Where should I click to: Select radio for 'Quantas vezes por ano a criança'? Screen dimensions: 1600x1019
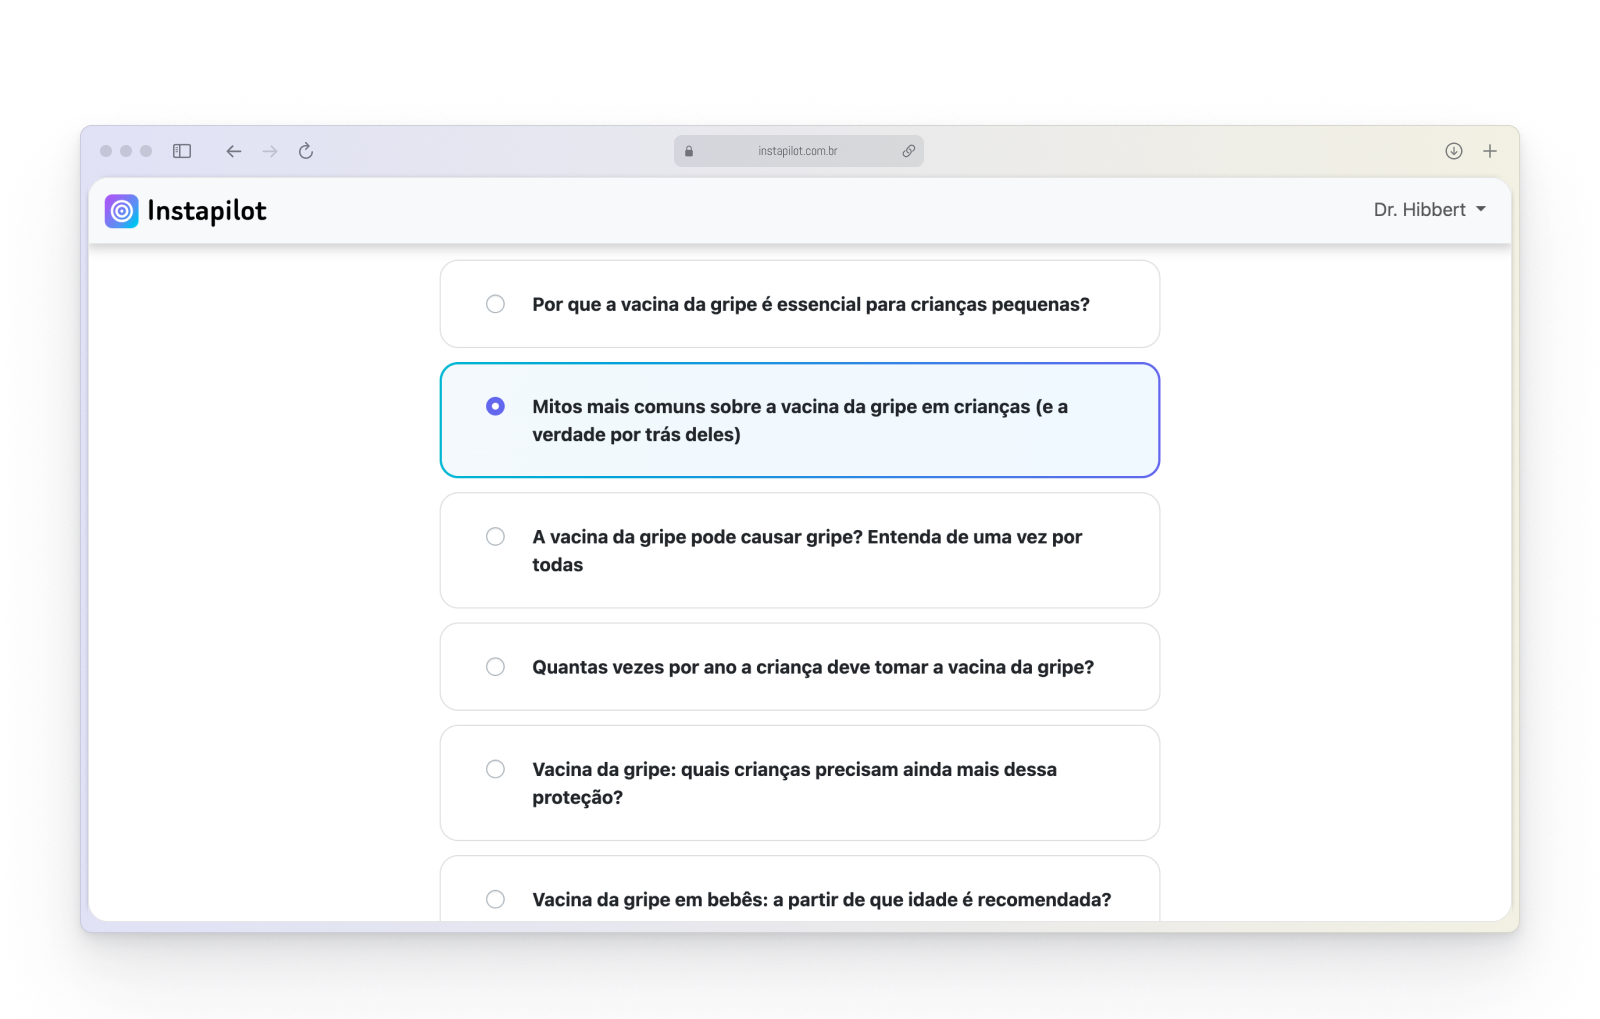pyautogui.click(x=495, y=667)
